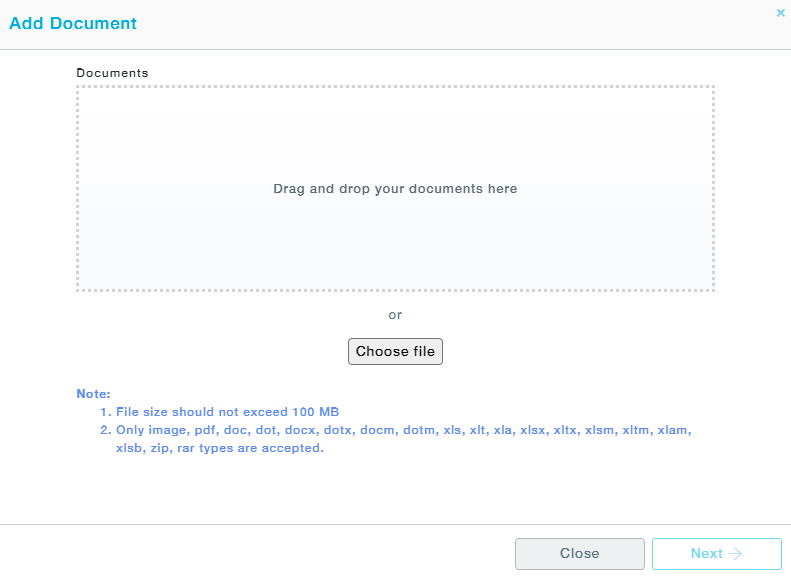
Task: Click the accepted file types note starting 'Only image'
Action: point(403,430)
